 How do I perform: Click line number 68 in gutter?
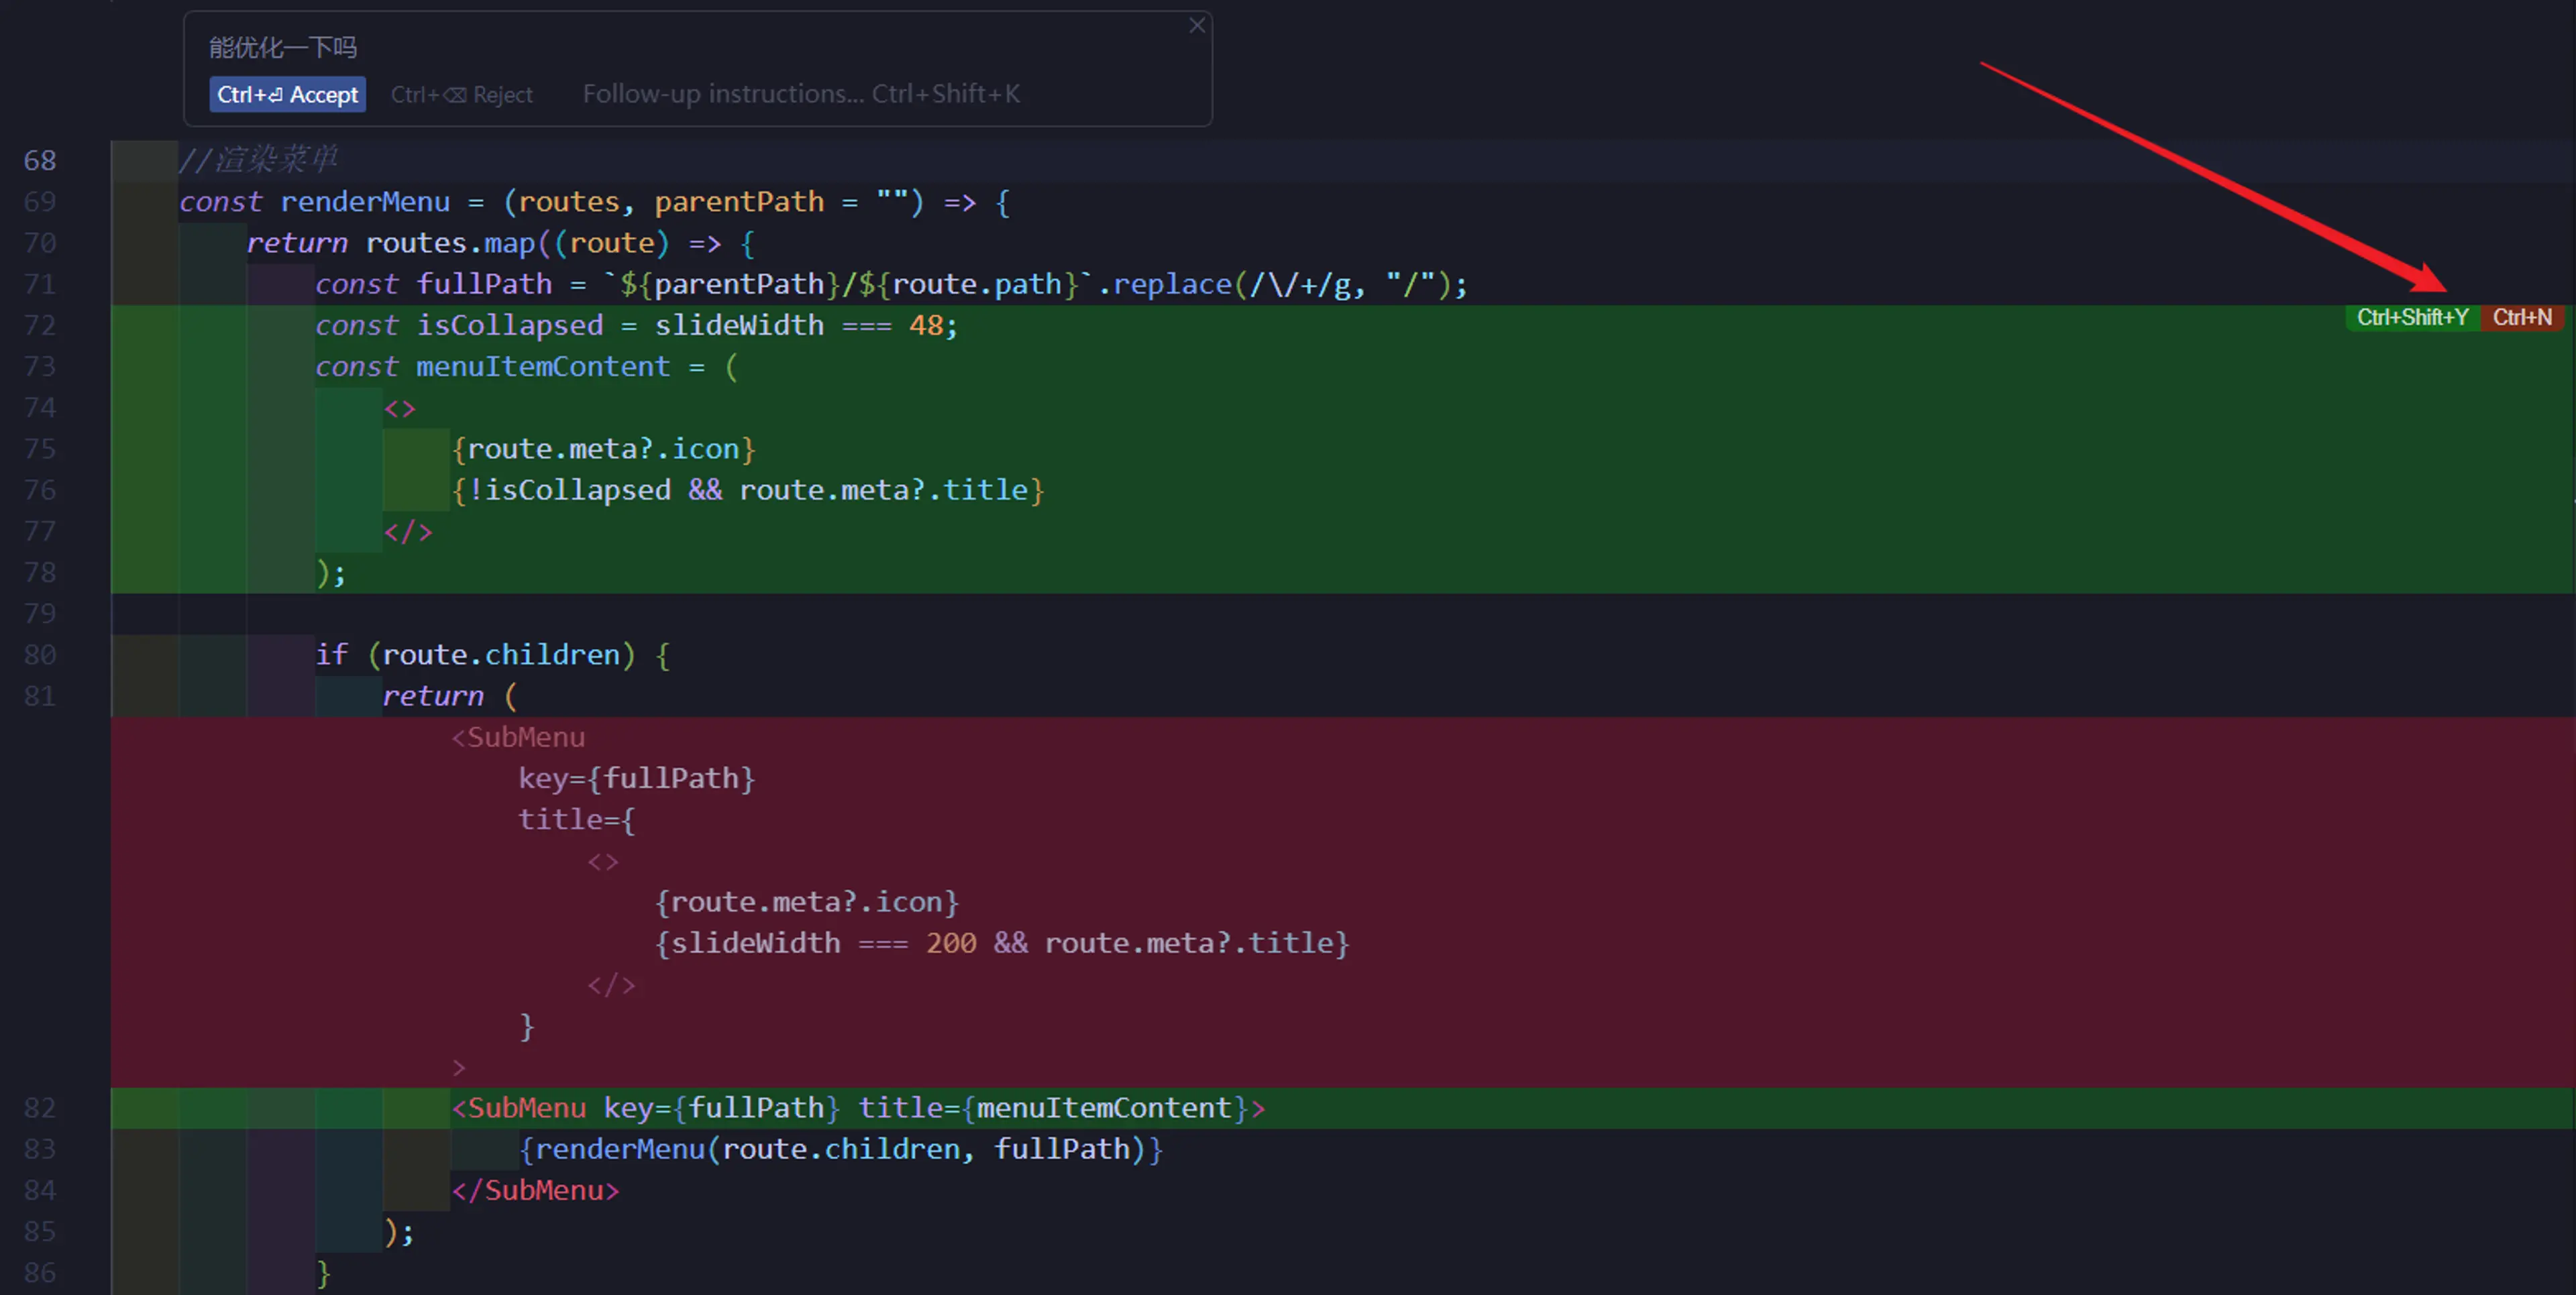pos(40,160)
